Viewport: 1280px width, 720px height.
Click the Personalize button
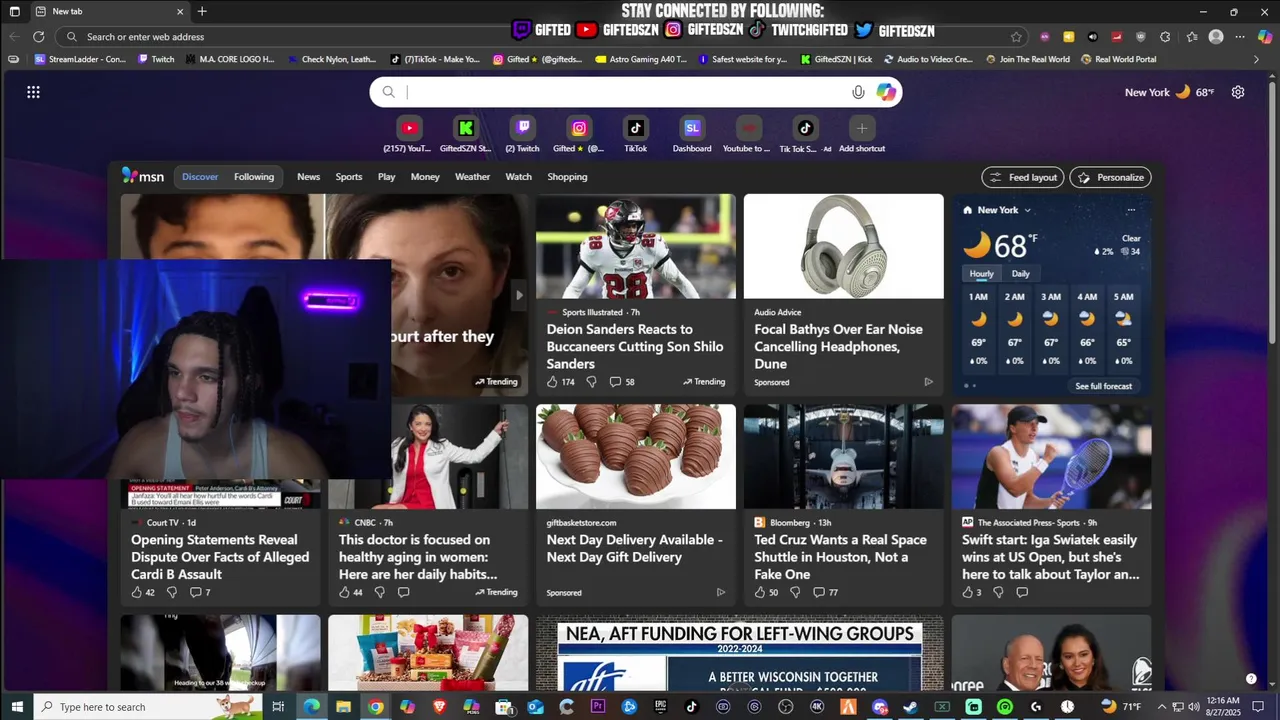(x=1110, y=177)
